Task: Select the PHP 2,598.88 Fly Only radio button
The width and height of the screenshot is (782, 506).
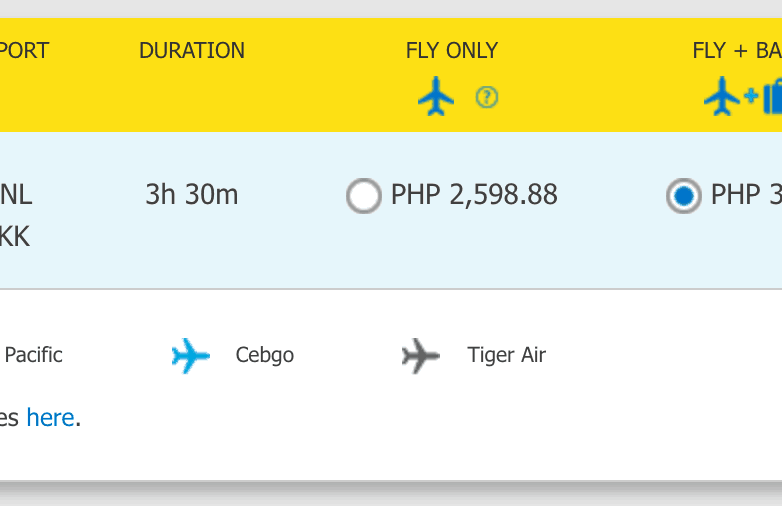Action: pyautogui.click(x=364, y=196)
